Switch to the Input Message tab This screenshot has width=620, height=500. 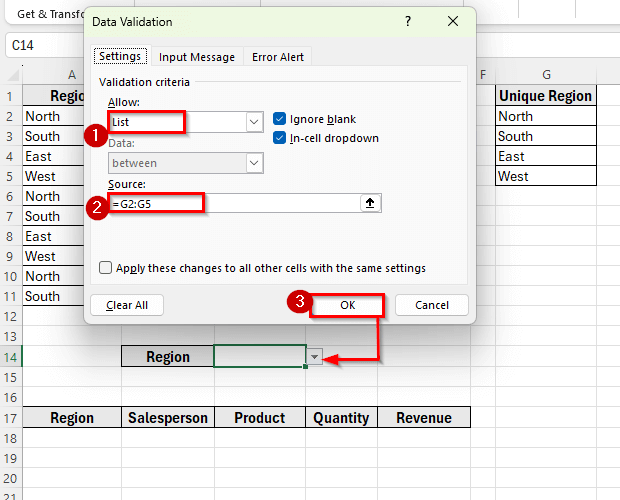point(197,57)
